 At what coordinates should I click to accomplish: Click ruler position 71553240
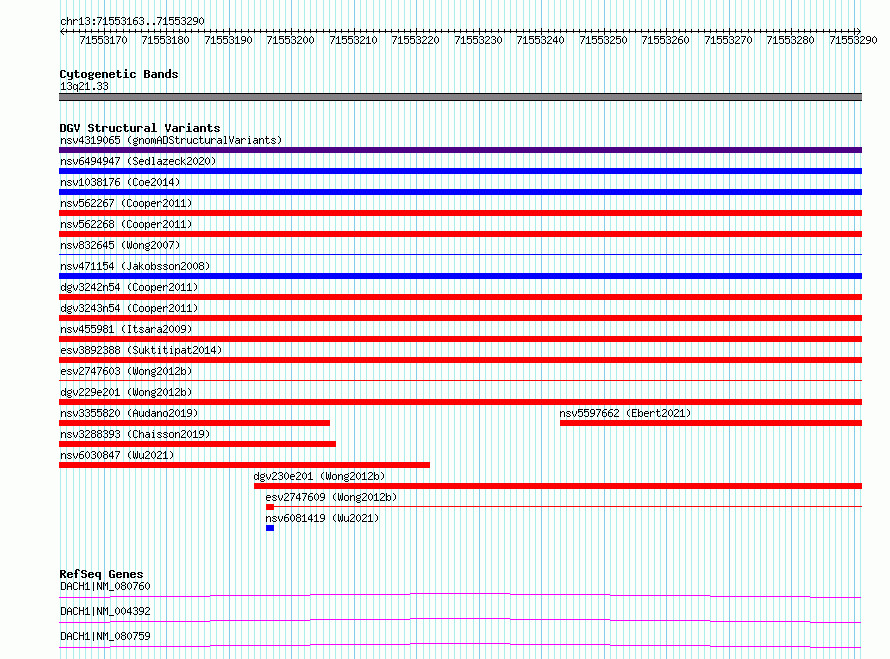[540, 40]
